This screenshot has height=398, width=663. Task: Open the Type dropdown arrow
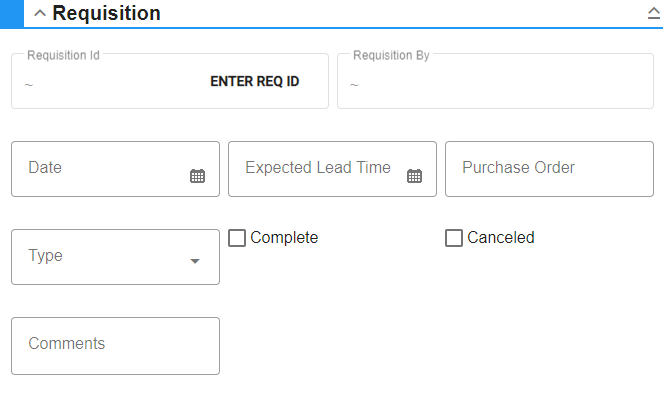[195, 261]
